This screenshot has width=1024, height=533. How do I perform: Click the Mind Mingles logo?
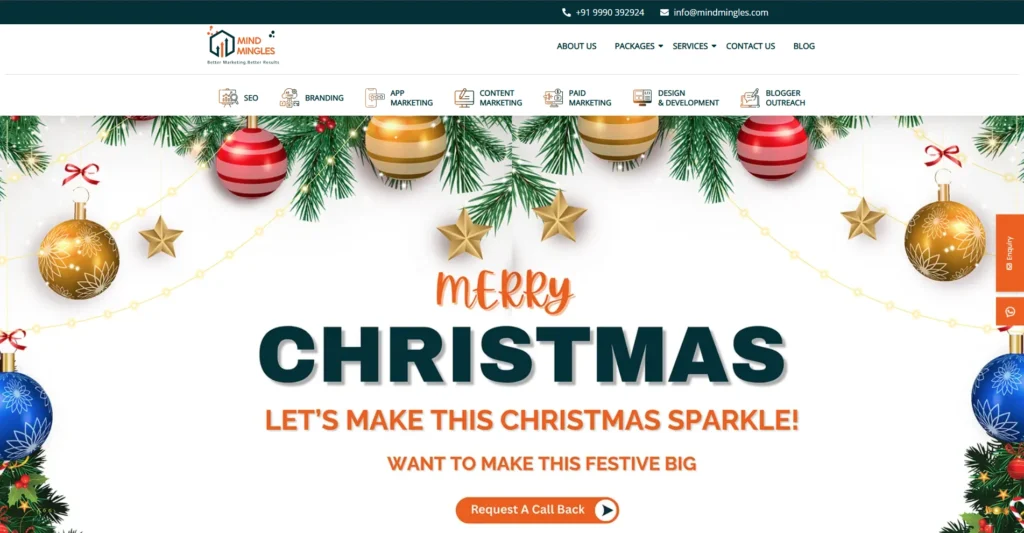(x=243, y=46)
